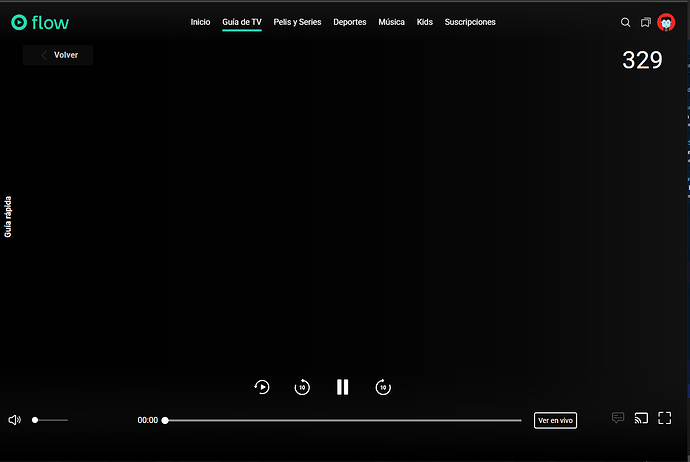Toggle subtitles with the caption icon
This screenshot has height=462, width=690.
(x=618, y=418)
